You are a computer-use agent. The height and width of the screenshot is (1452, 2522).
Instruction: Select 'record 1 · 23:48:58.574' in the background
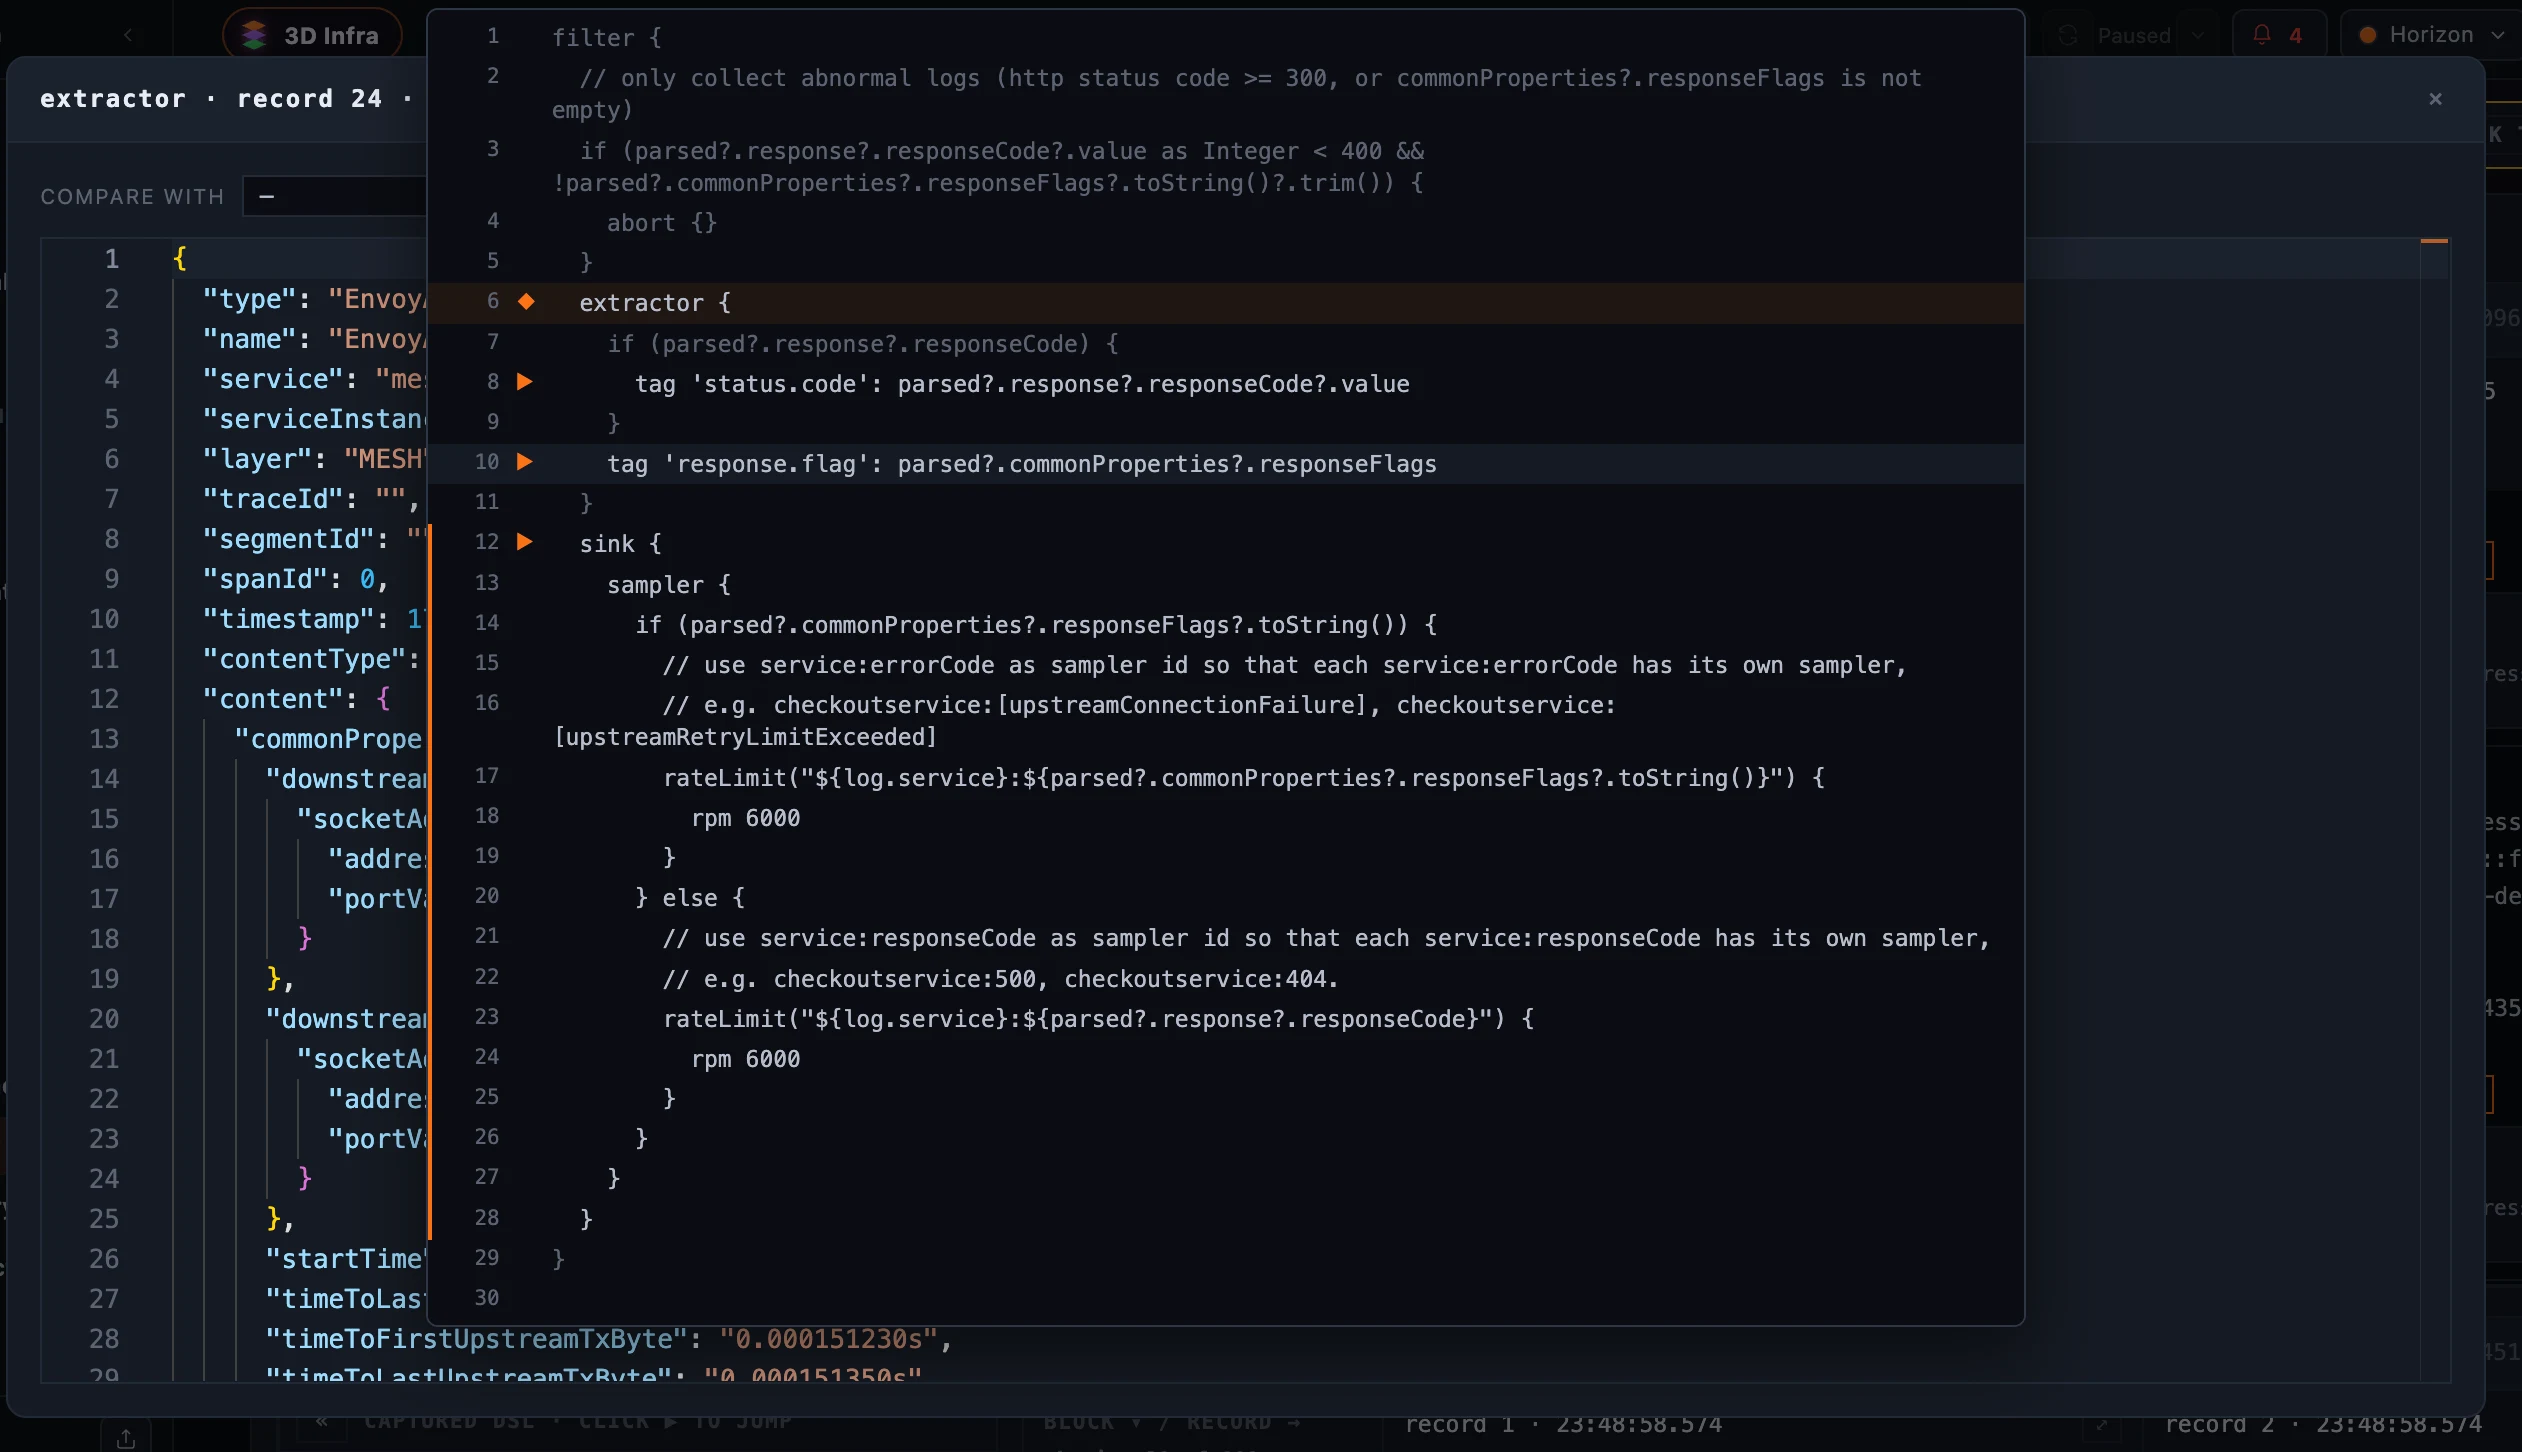point(1563,1424)
